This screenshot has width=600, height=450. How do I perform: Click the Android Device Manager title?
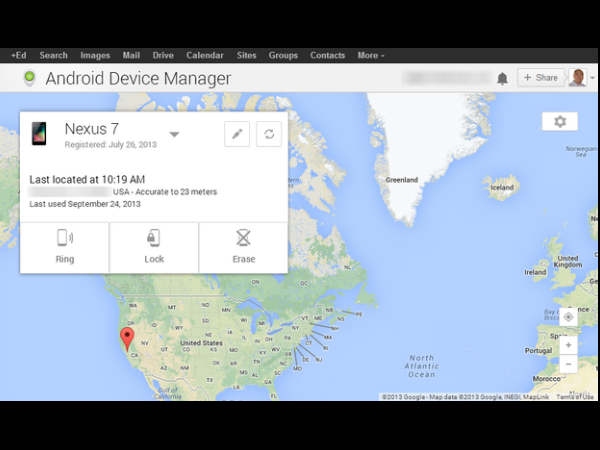click(x=138, y=78)
